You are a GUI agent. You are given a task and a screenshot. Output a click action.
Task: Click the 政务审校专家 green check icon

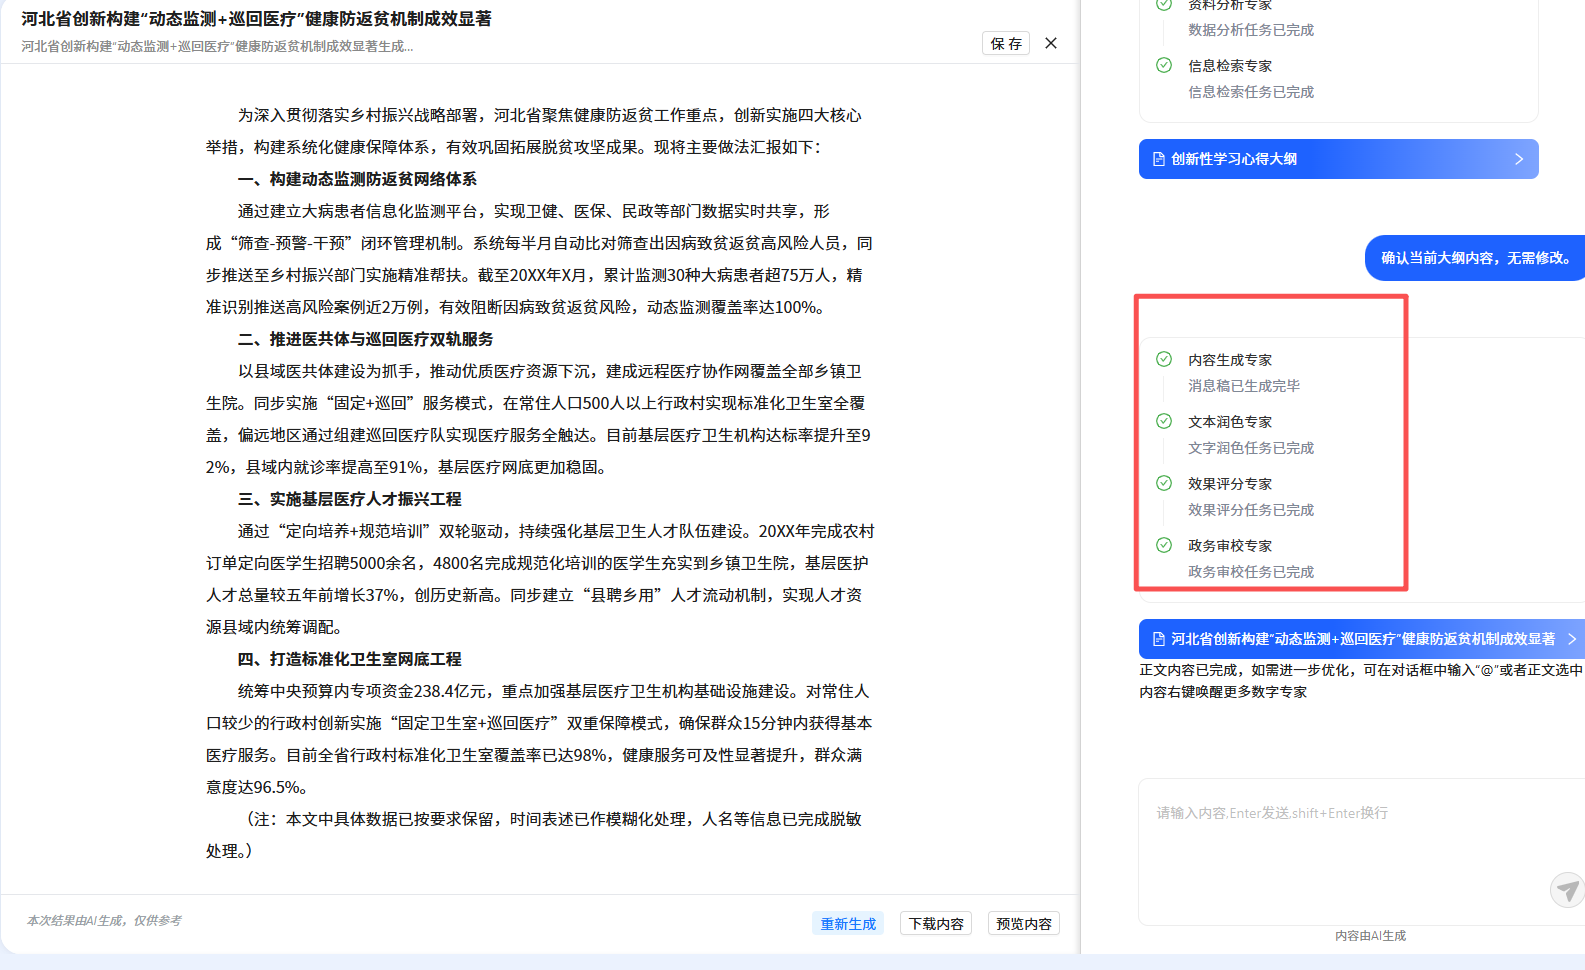coord(1164,545)
